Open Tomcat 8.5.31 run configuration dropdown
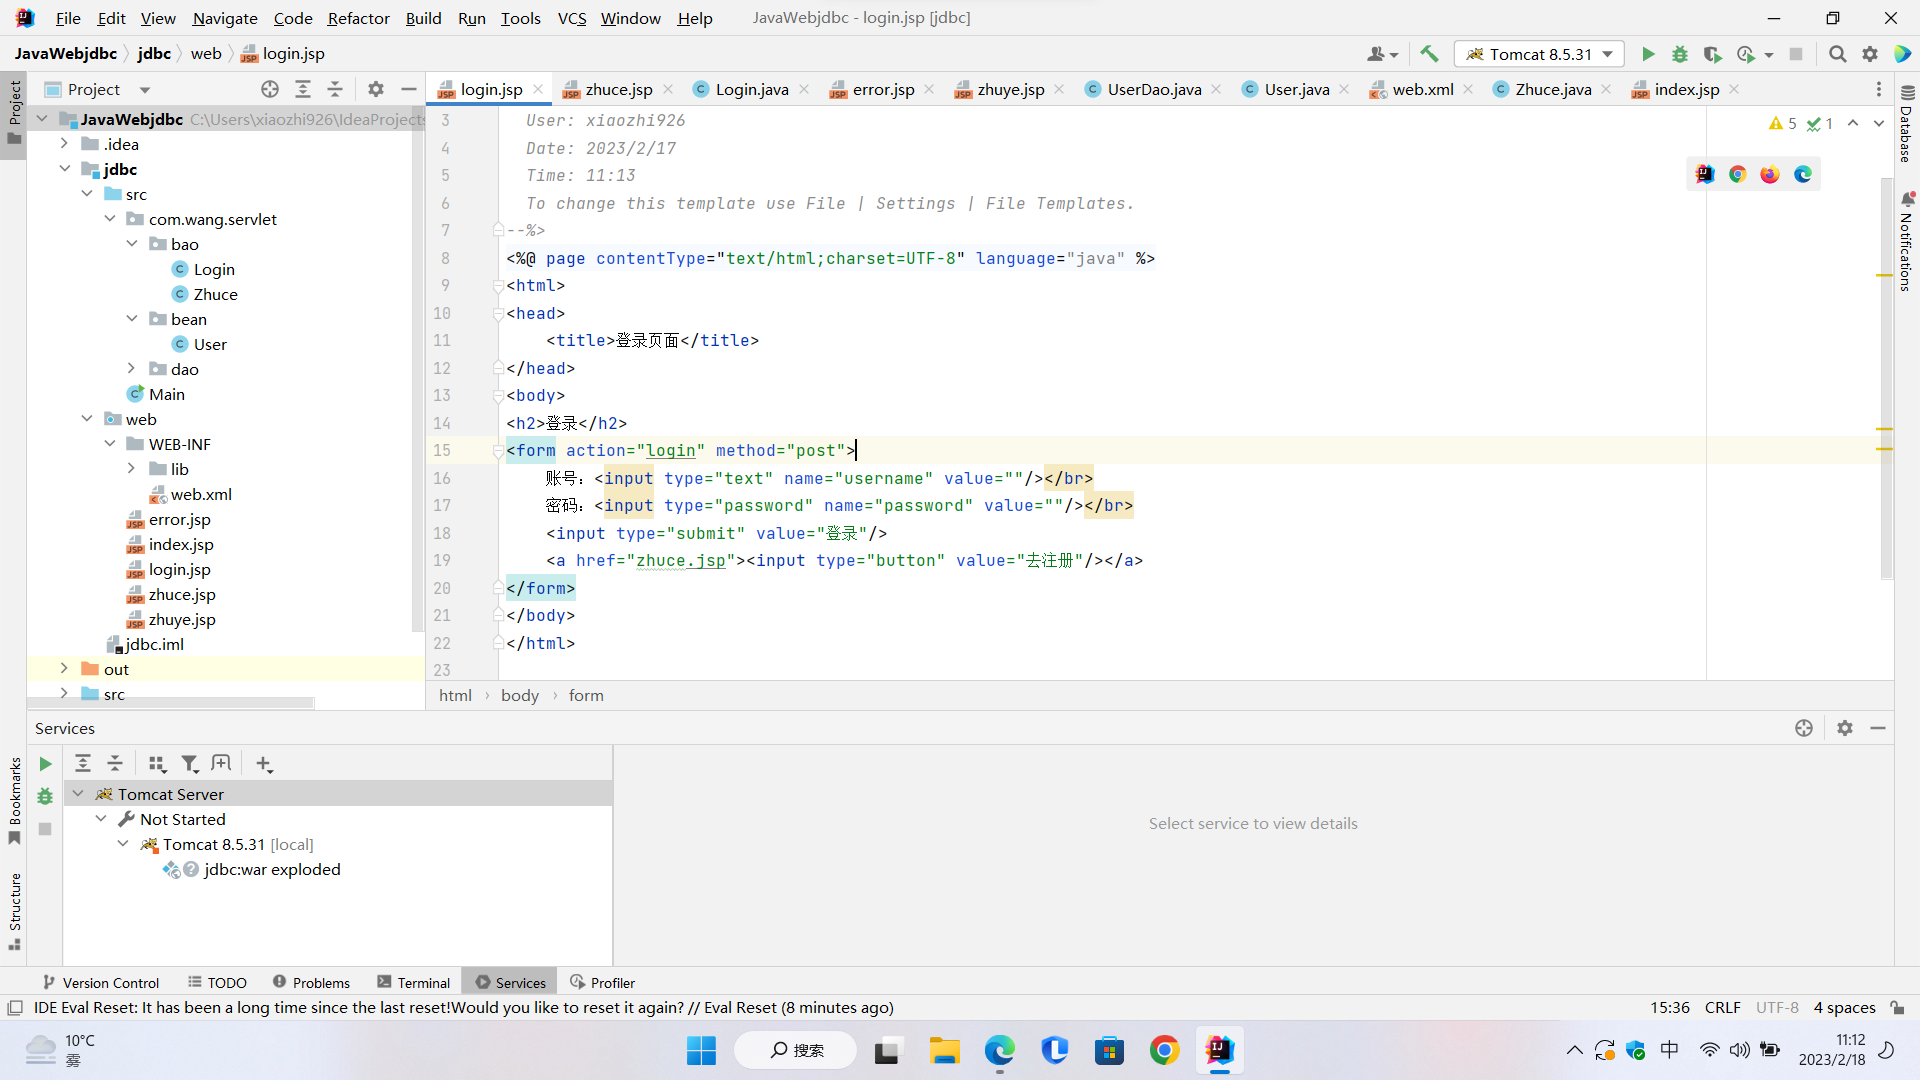The image size is (1920, 1080). pyautogui.click(x=1540, y=54)
